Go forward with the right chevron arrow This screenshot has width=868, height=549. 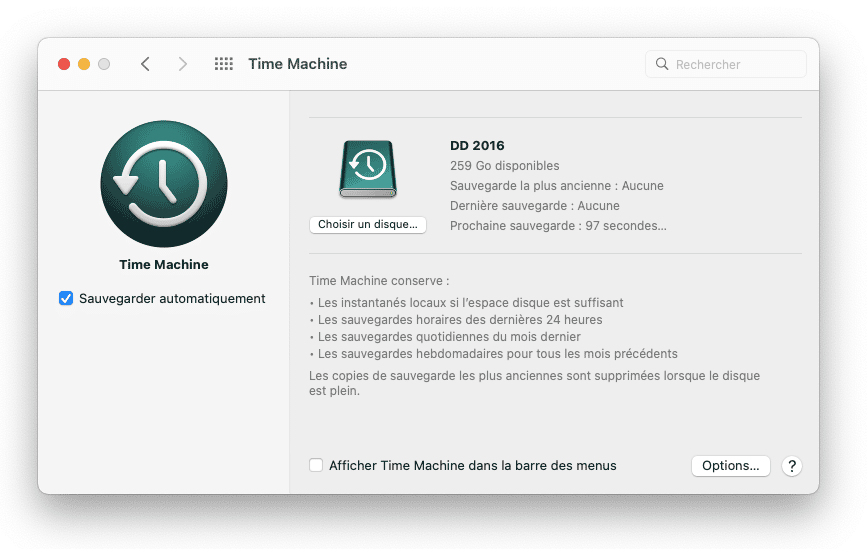[x=183, y=64]
